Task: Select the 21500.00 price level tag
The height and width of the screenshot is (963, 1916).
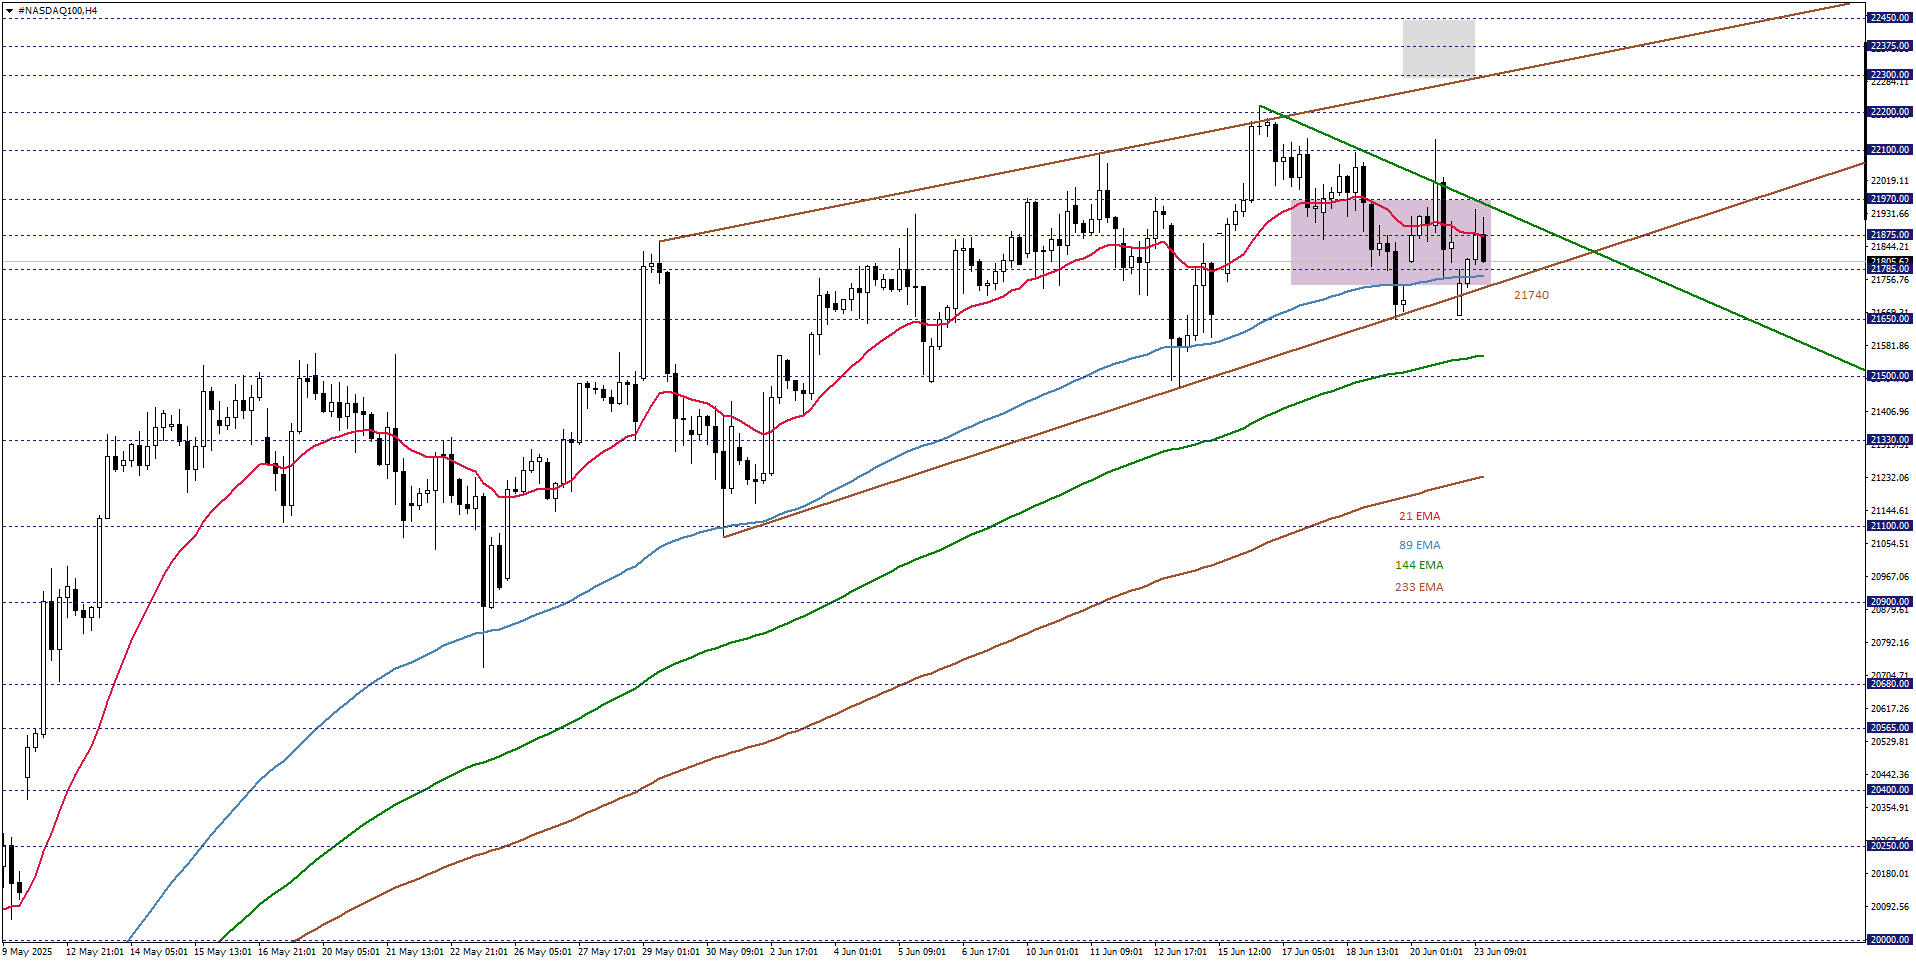Action: click(1889, 376)
